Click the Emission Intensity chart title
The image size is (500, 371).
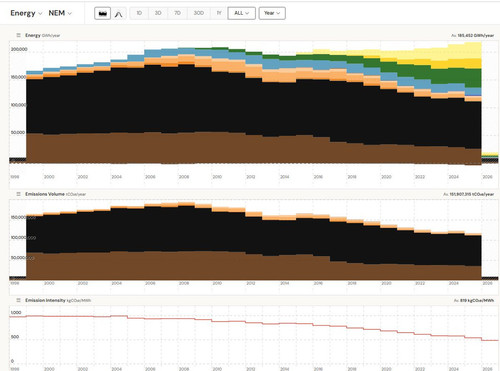pos(58,300)
